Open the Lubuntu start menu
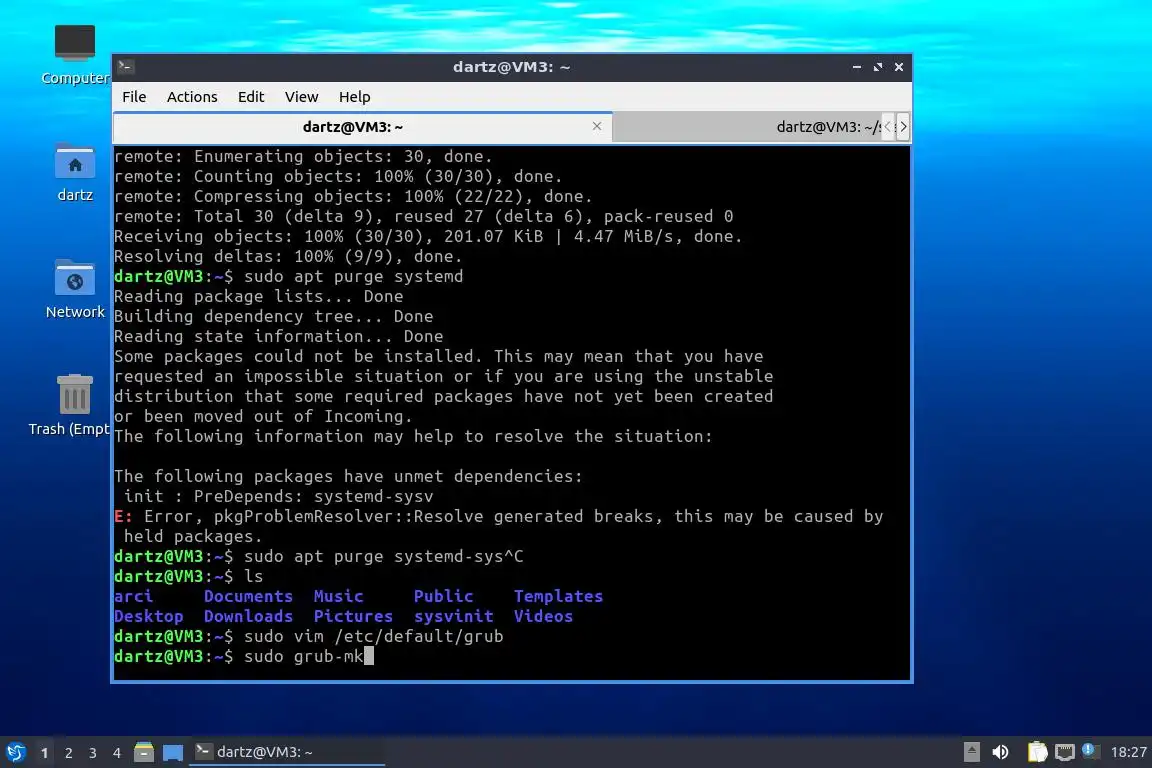This screenshot has height=768, width=1152. [x=15, y=752]
